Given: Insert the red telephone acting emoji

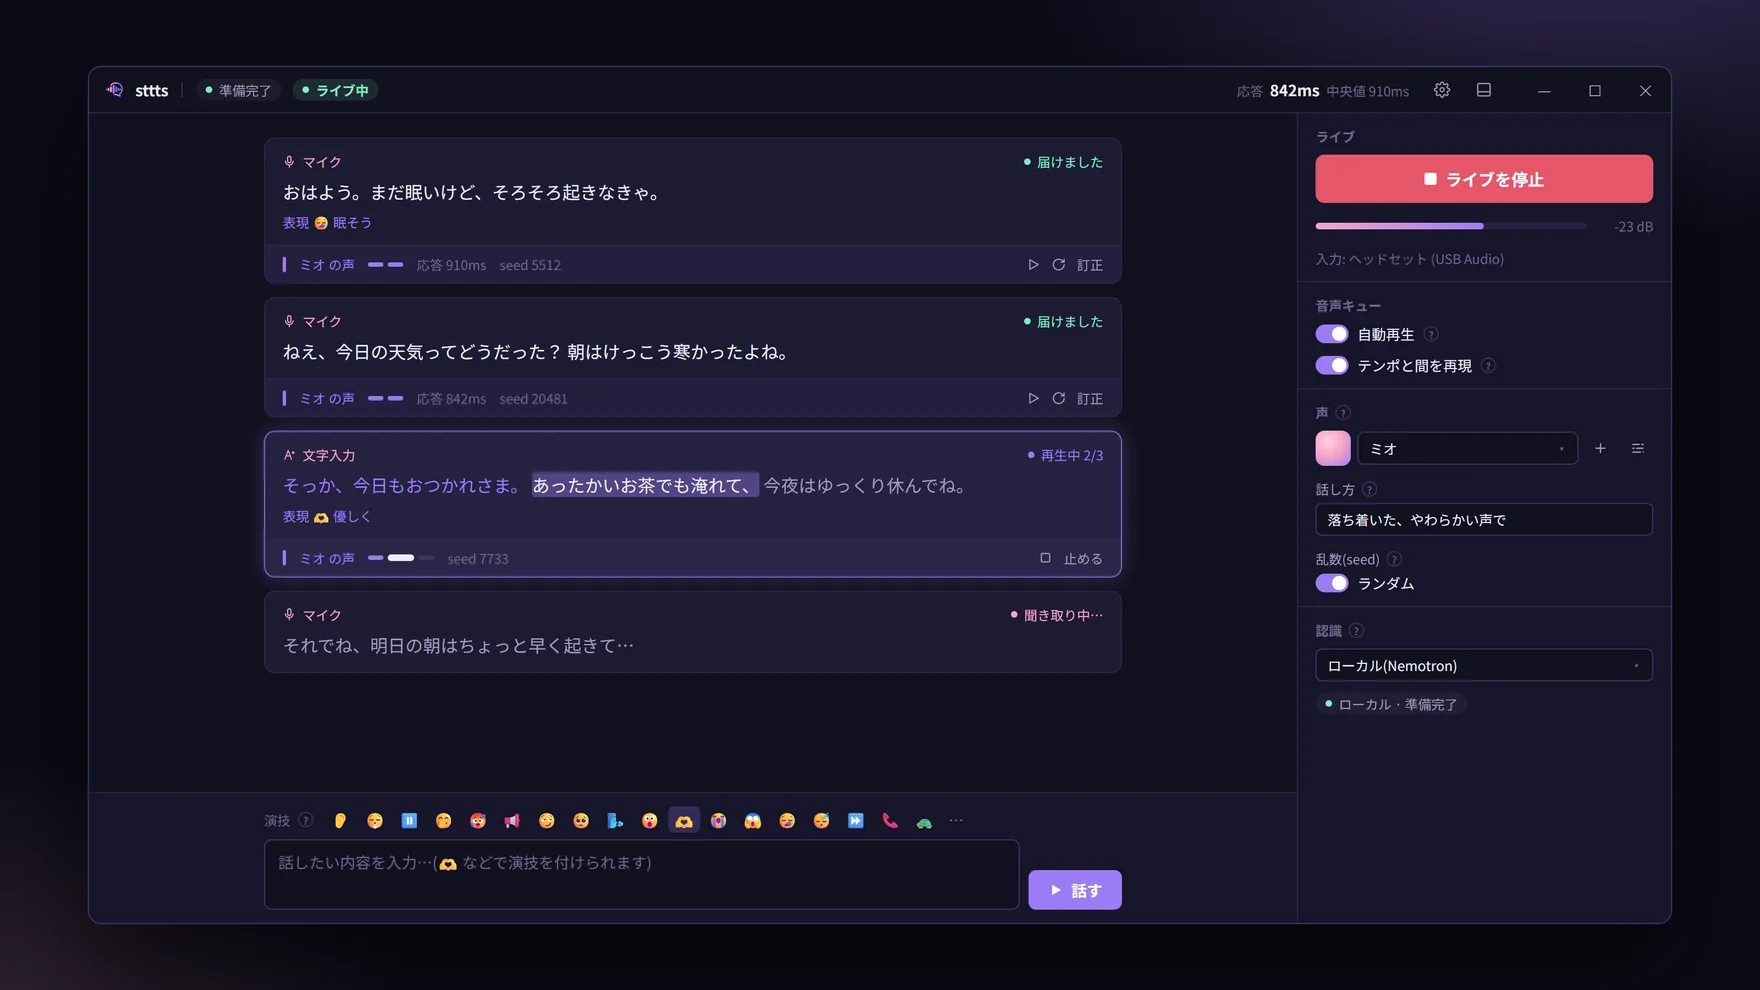Looking at the screenshot, I should click(x=890, y=821).
